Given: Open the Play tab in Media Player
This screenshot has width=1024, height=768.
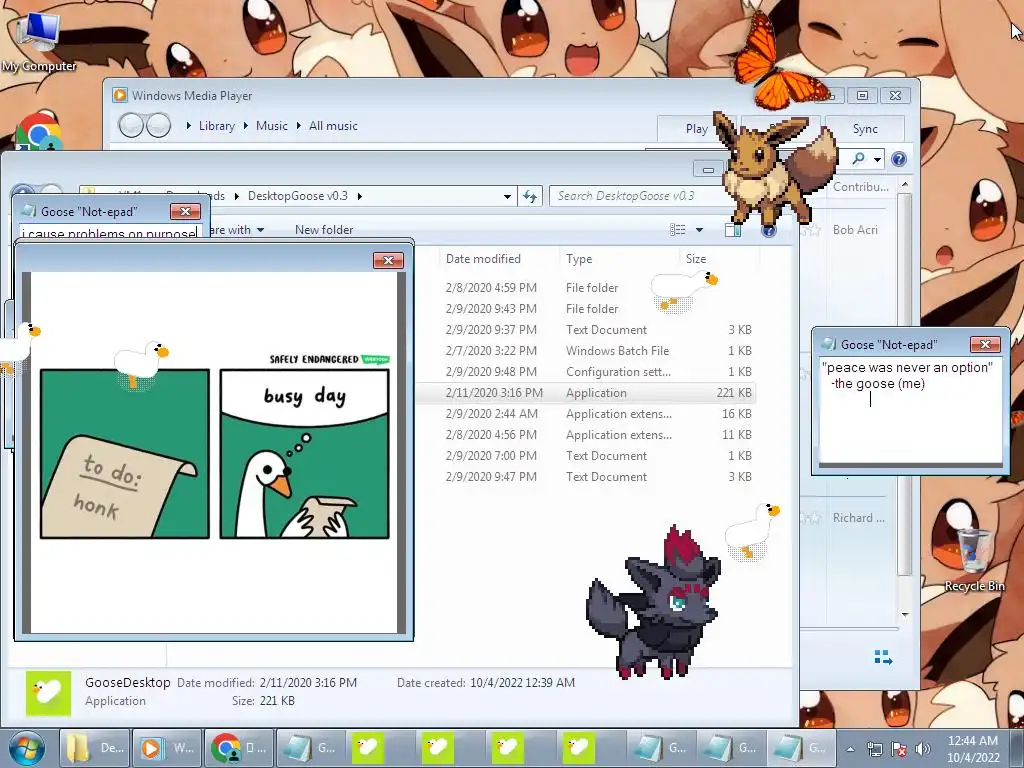Looking at the screenshot, I should [x=696, y=129].
